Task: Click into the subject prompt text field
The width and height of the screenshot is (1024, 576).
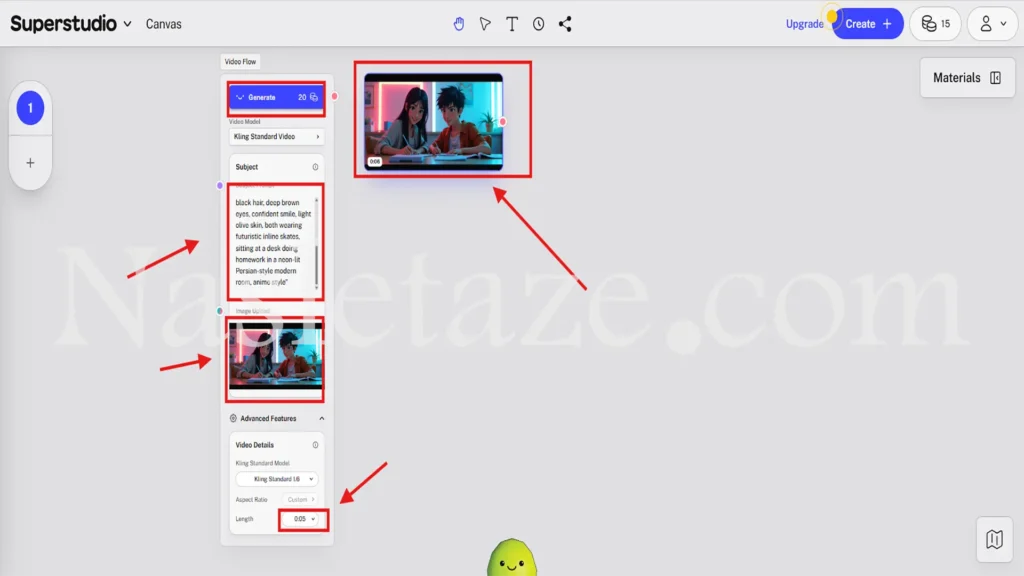Action: click(272, 242)
